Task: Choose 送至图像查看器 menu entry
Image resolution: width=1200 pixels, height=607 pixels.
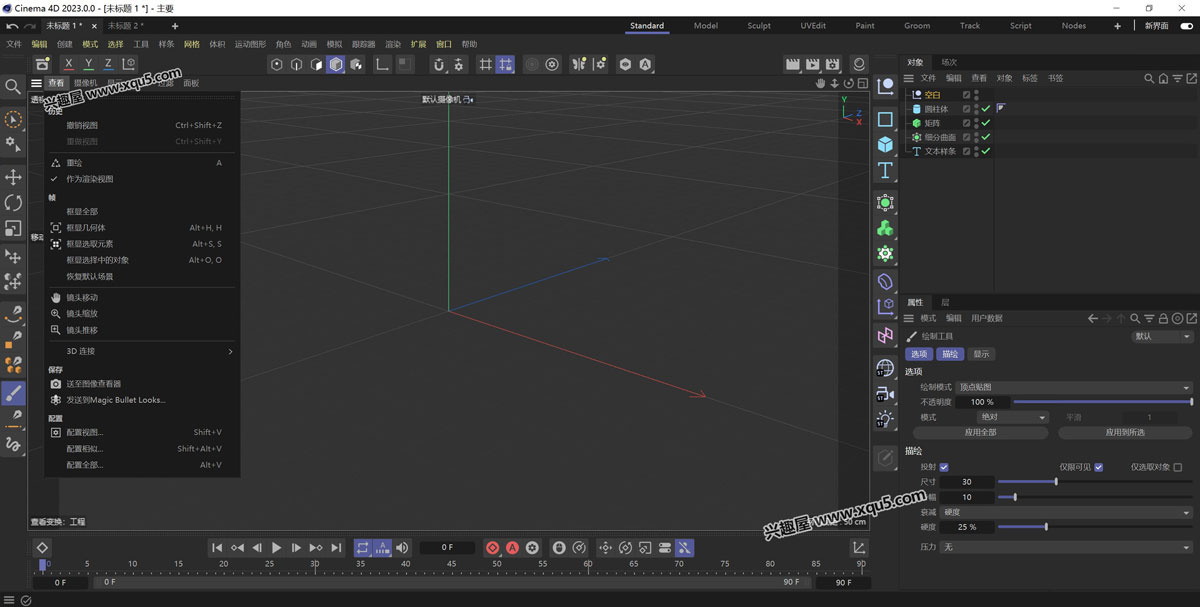Action: tap(140, 384)
